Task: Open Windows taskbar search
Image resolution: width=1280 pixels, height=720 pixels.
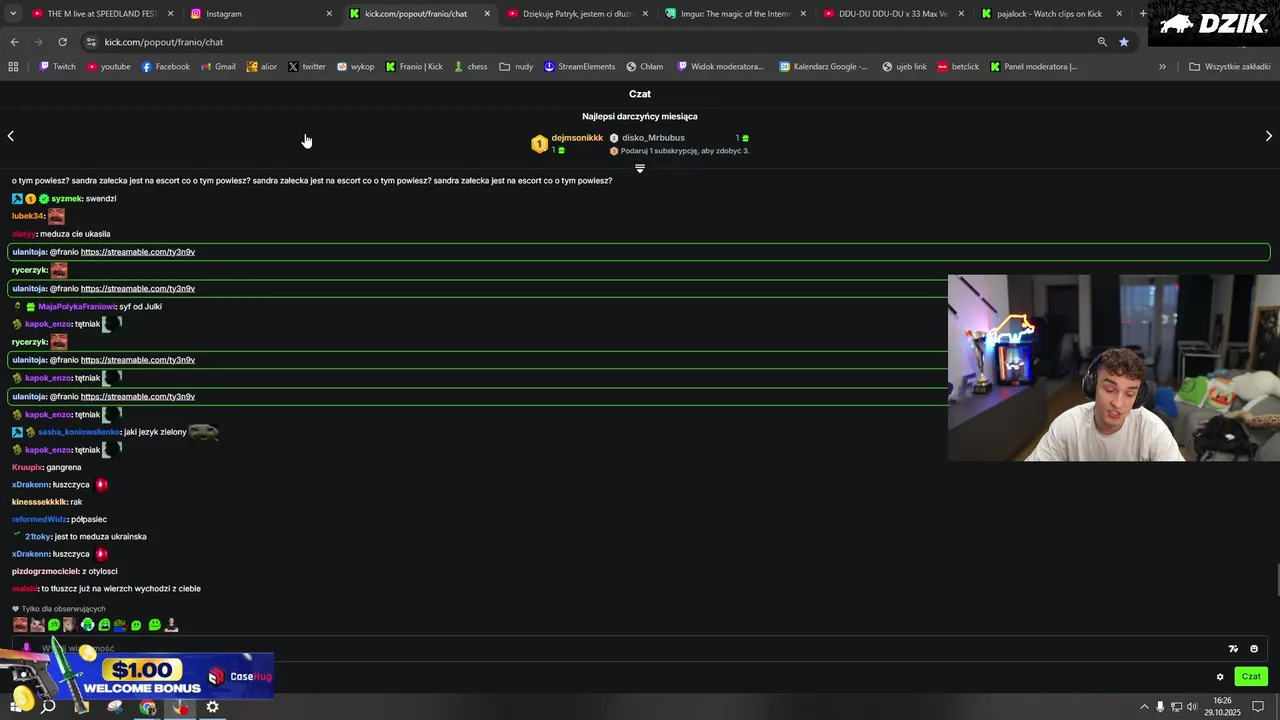Action: pyautogui.click(x=48, y=707)
